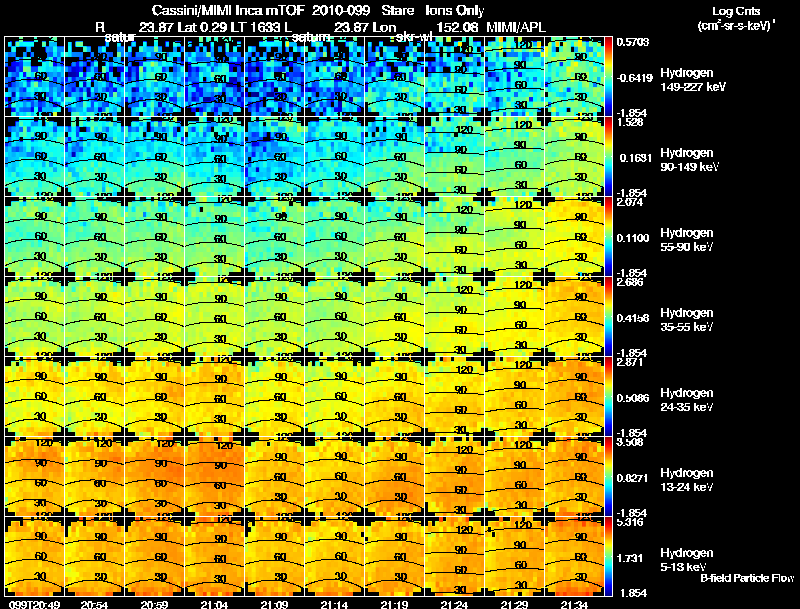Click the Hydrogen 35-55 keV row label
Screen dimensions: 800x609
pyautogui.click(x=687, y=320)
